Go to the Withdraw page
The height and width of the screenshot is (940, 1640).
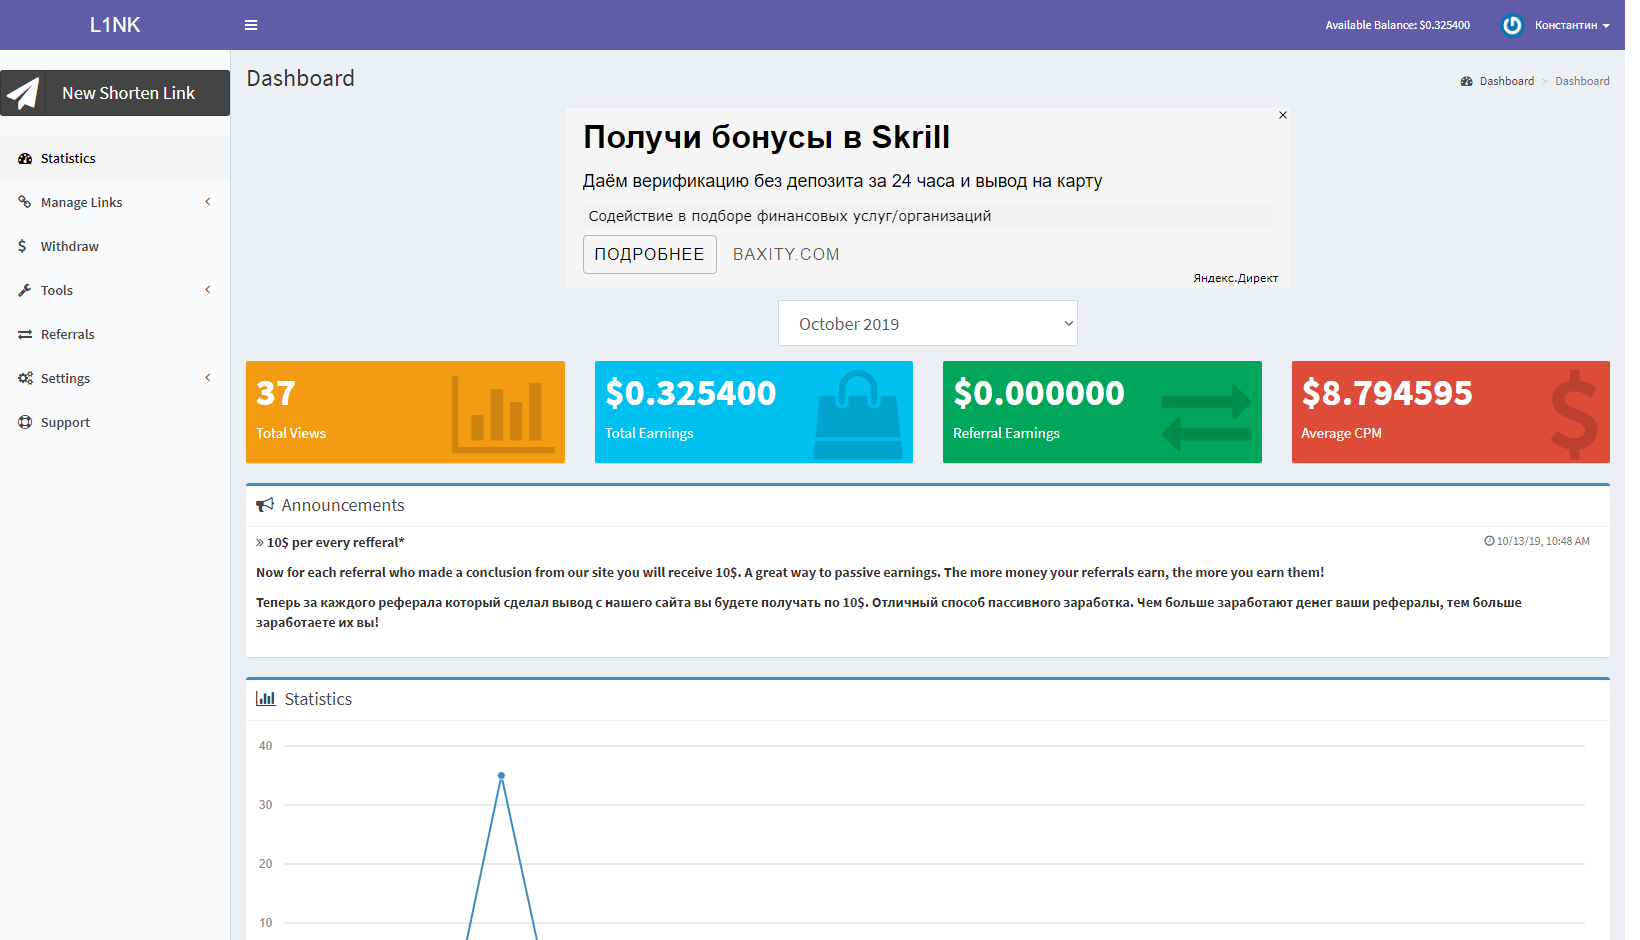point(69,246)
